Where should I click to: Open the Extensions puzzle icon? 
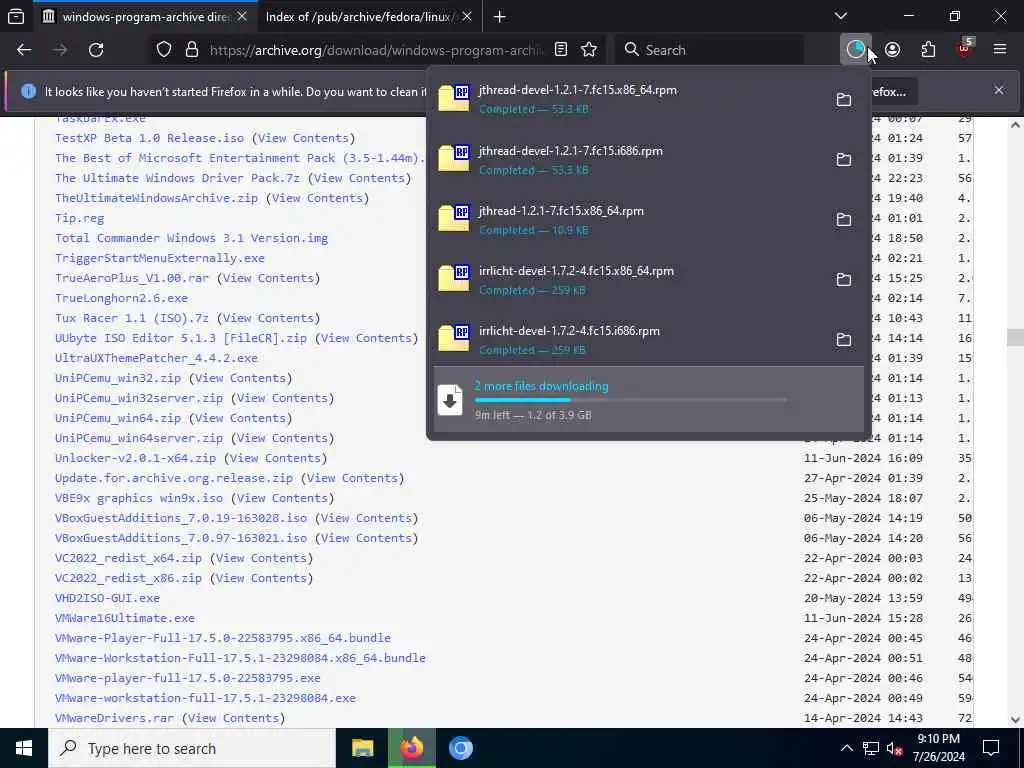pos(929,50)
